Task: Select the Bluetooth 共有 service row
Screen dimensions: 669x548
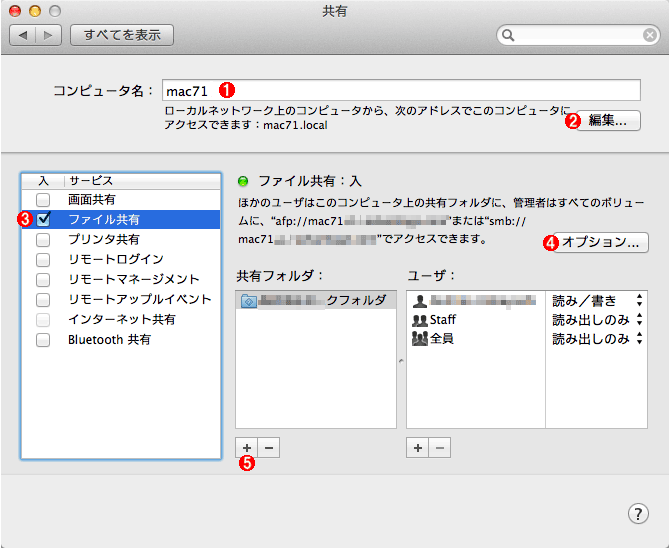Action: [x=121, y=340]
